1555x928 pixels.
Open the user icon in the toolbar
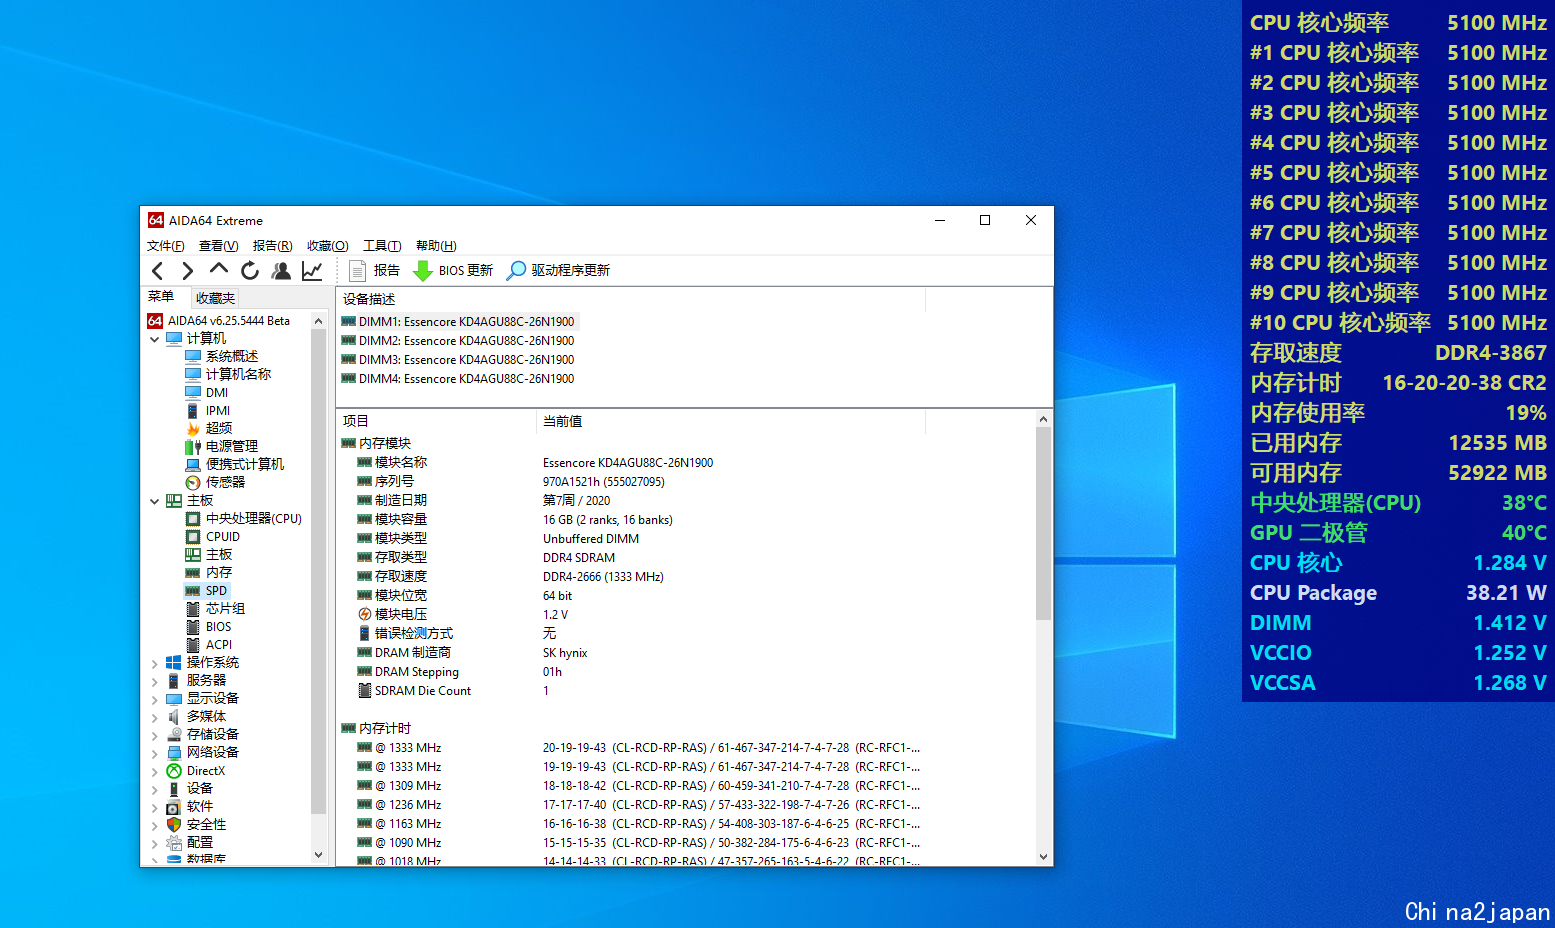pyautogui.click(x=281, y=270)
